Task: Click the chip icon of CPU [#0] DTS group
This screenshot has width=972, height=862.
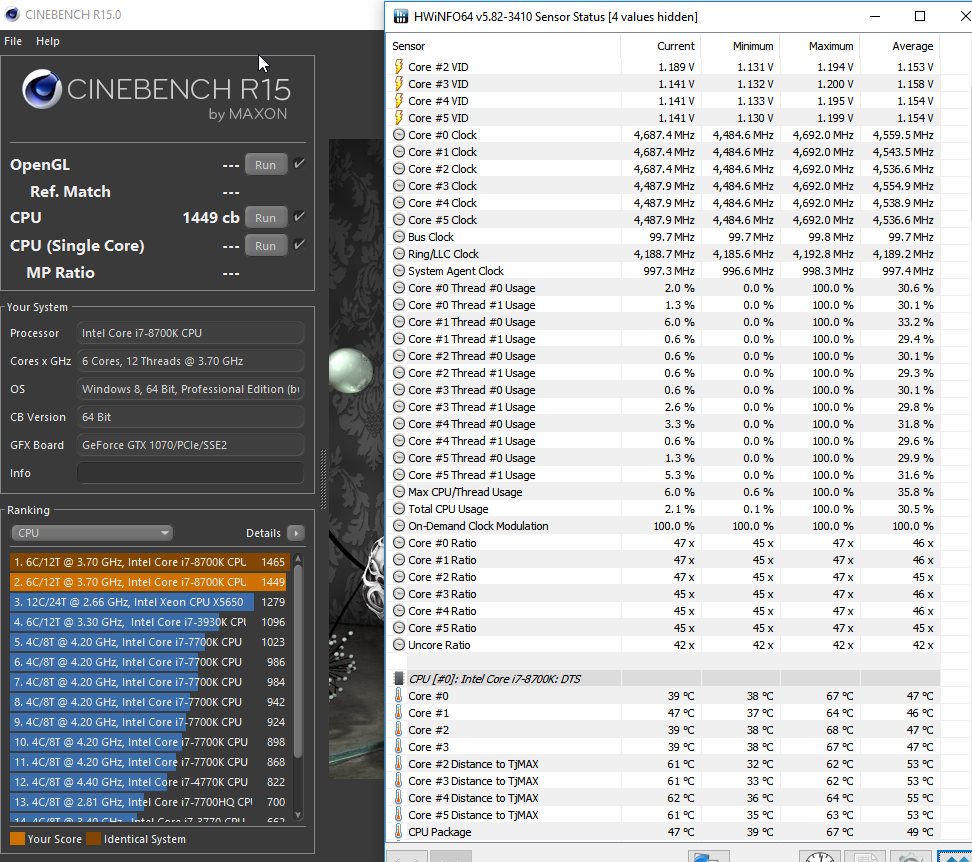Action: point(399,679)
